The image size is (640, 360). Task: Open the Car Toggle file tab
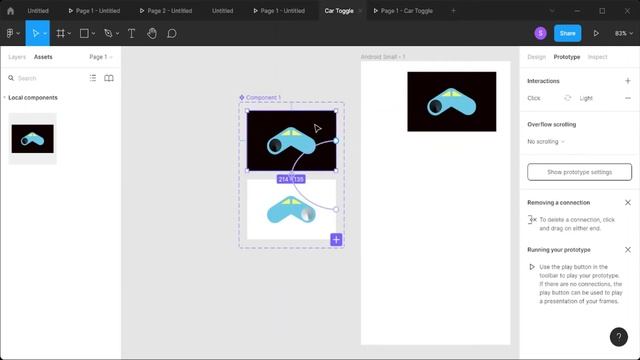click(x=339, y=11)
